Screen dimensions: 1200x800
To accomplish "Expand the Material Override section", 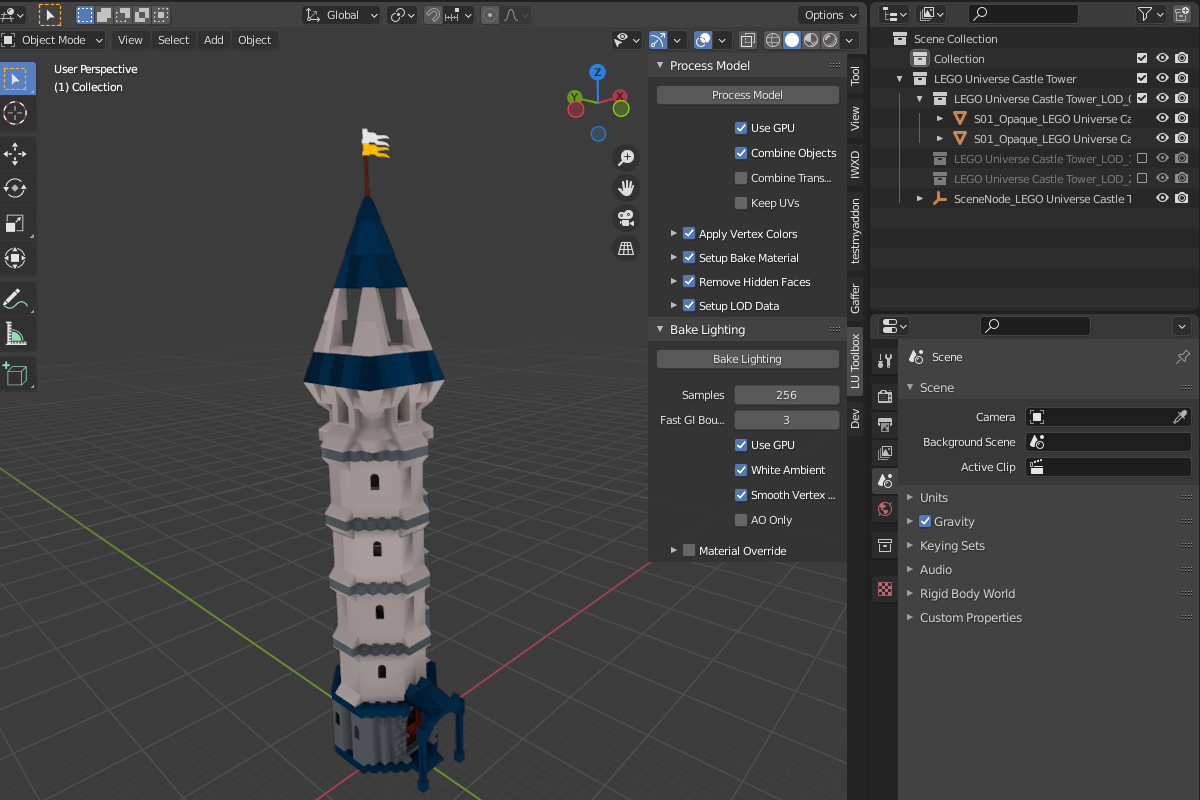I will [674, 551].
